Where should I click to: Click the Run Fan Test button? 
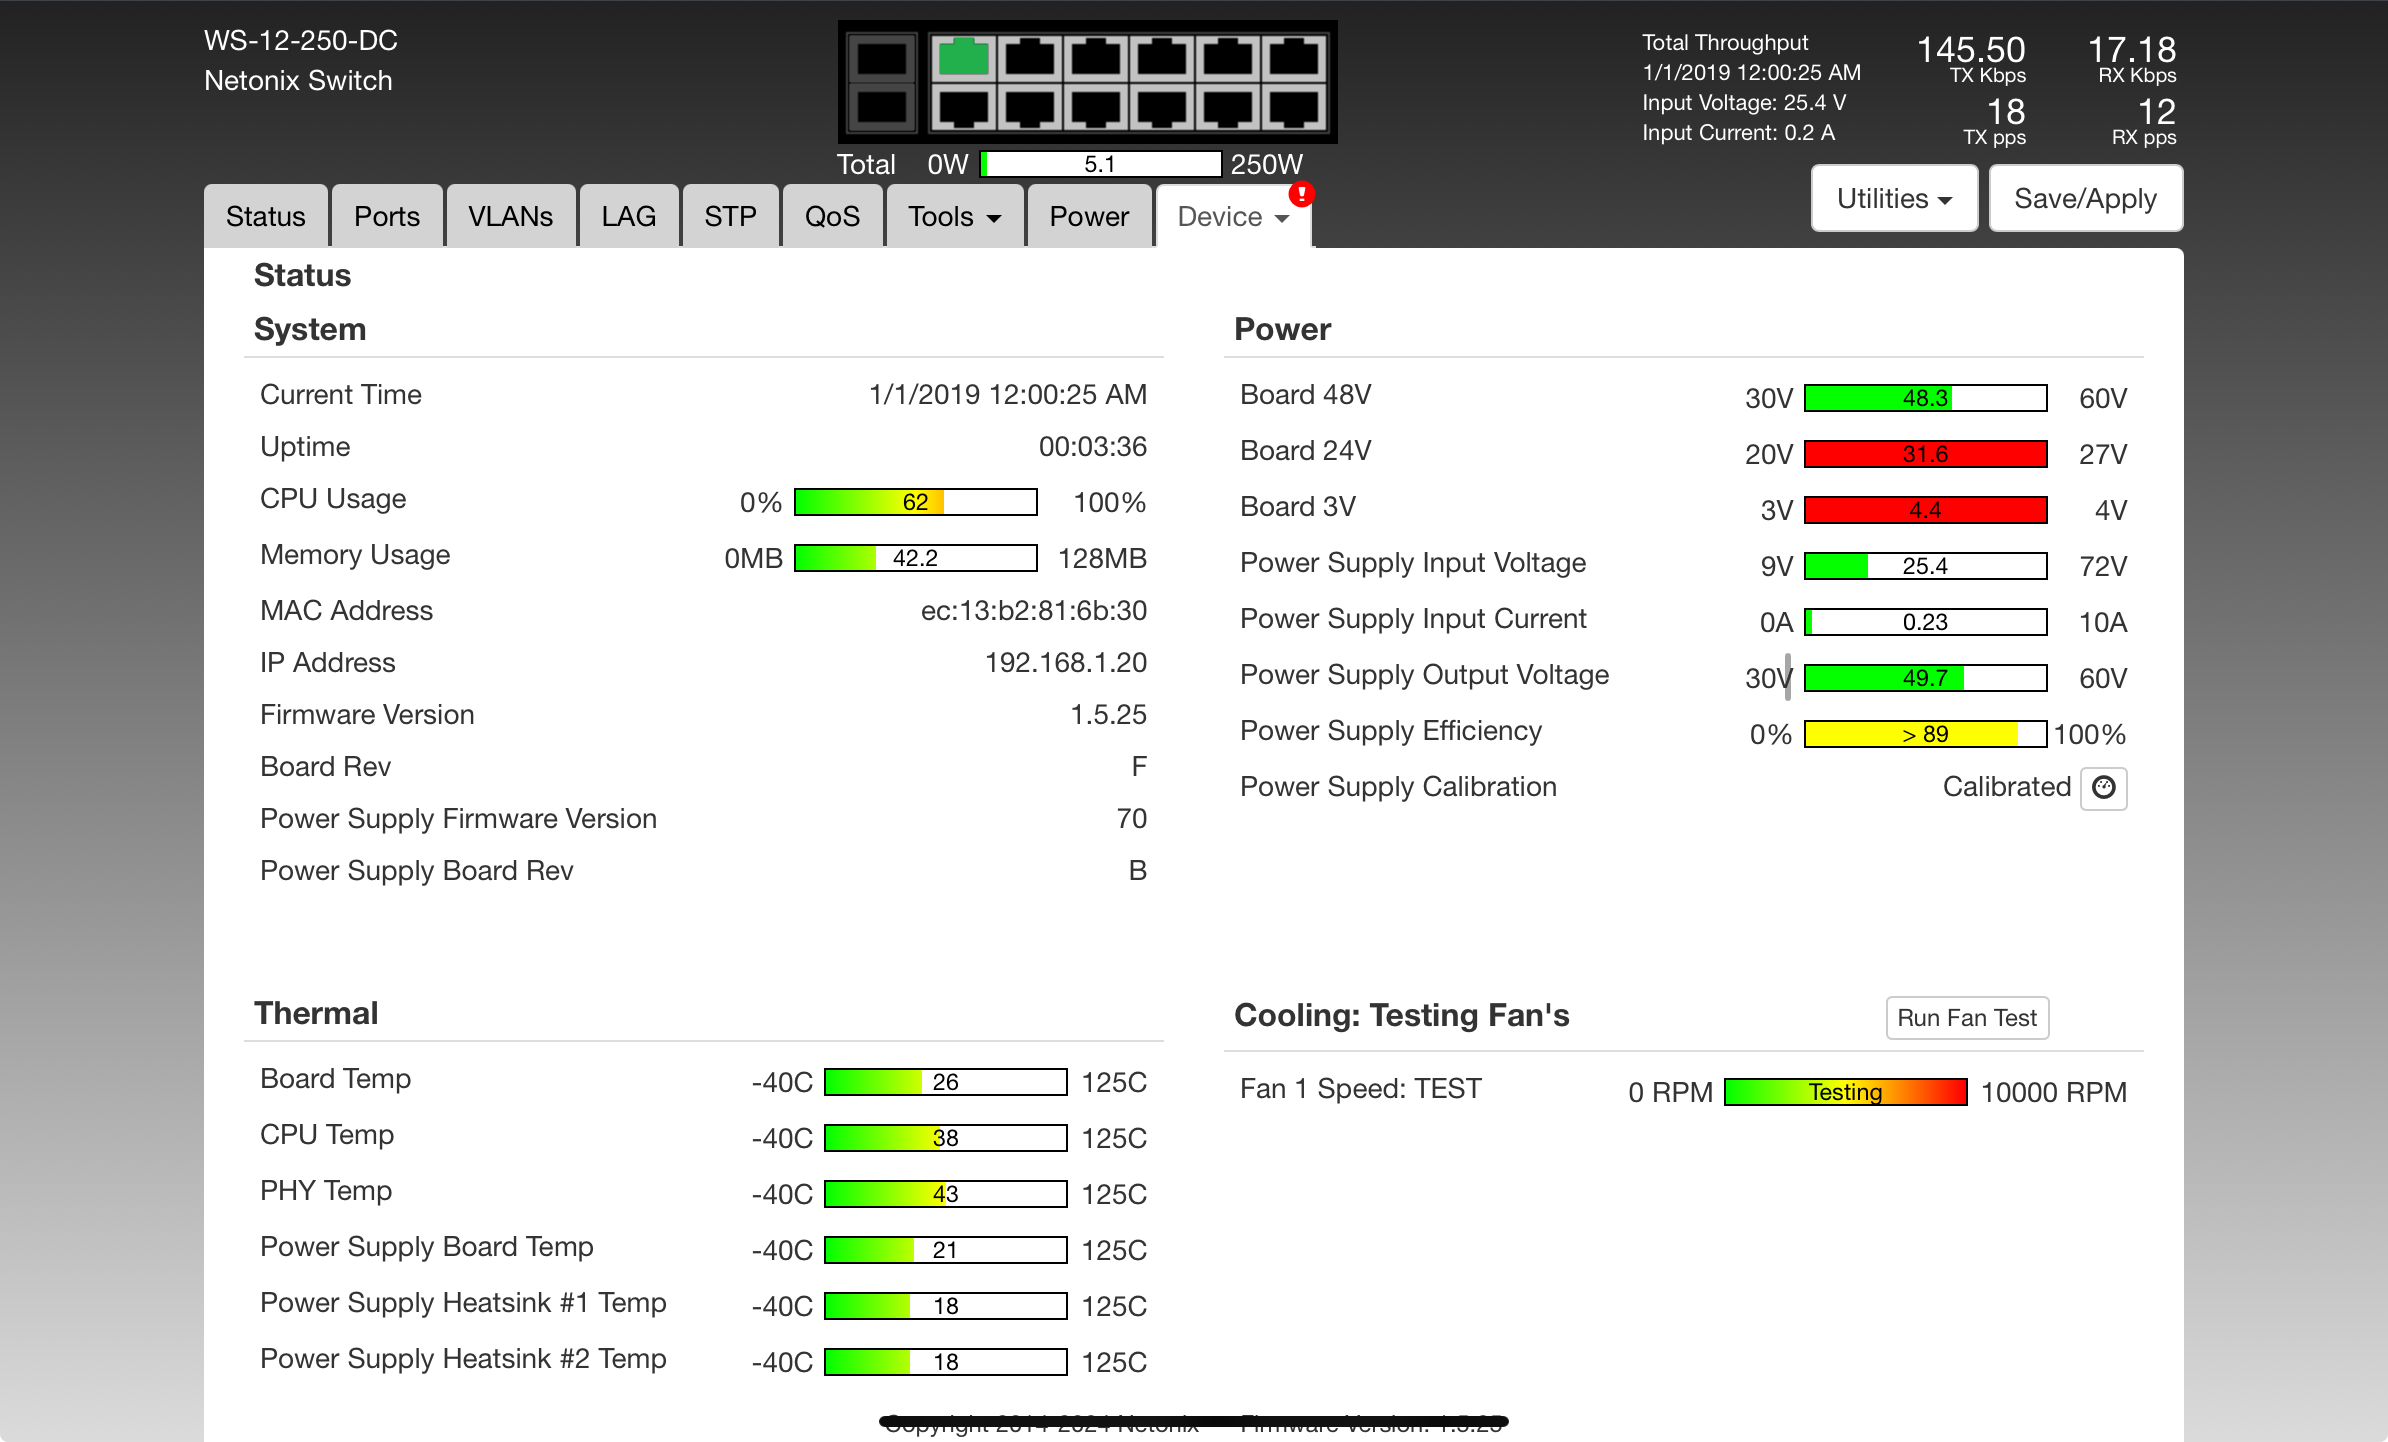coord(1966,1018)
